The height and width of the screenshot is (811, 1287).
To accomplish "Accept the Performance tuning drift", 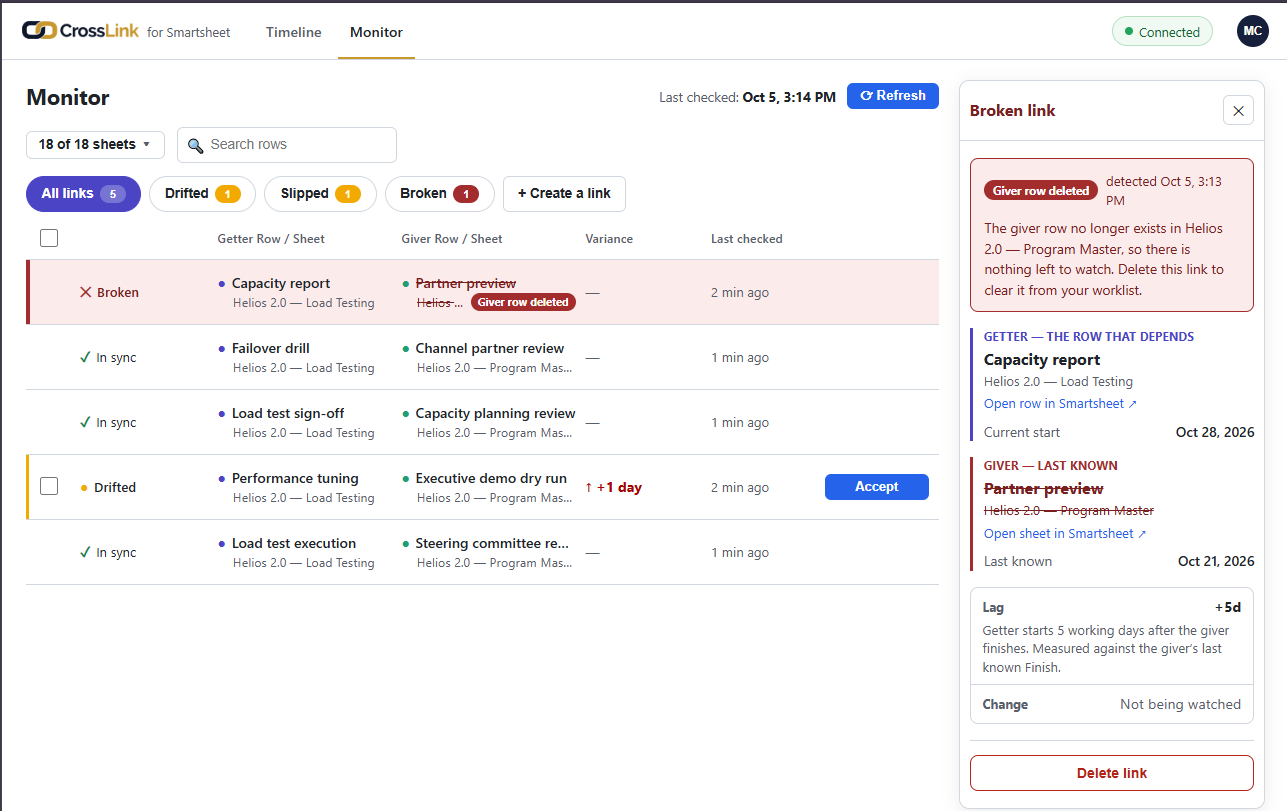I will pyautogui.click(x=877, y=487).
